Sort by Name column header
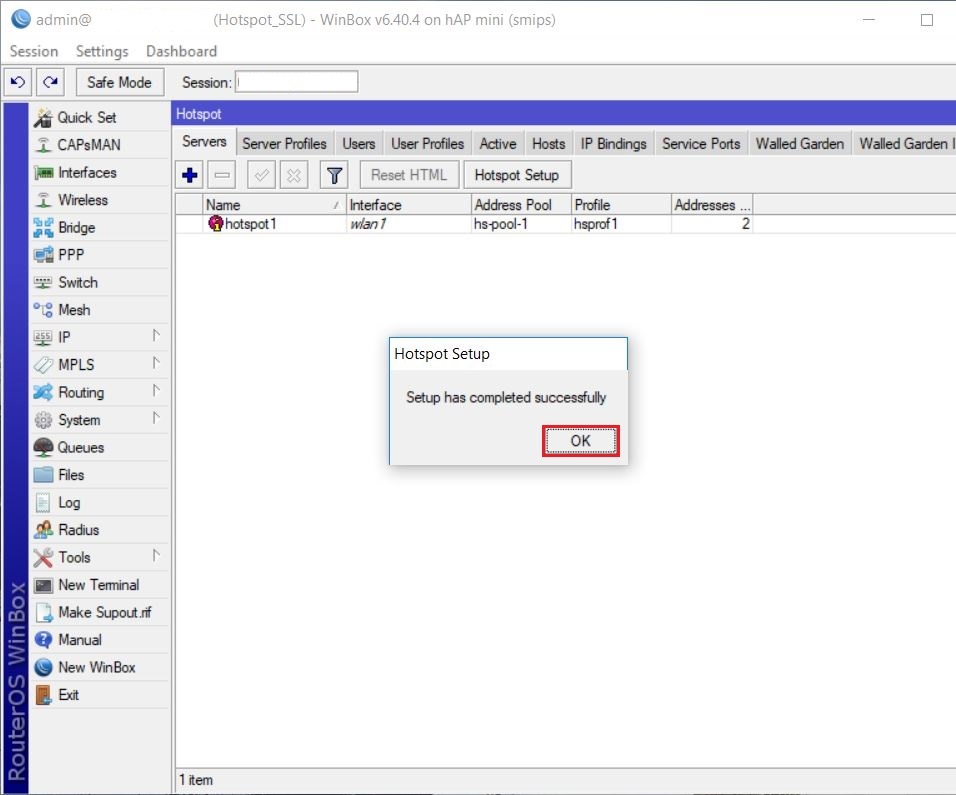956x795 pixels. coord(274,205)
